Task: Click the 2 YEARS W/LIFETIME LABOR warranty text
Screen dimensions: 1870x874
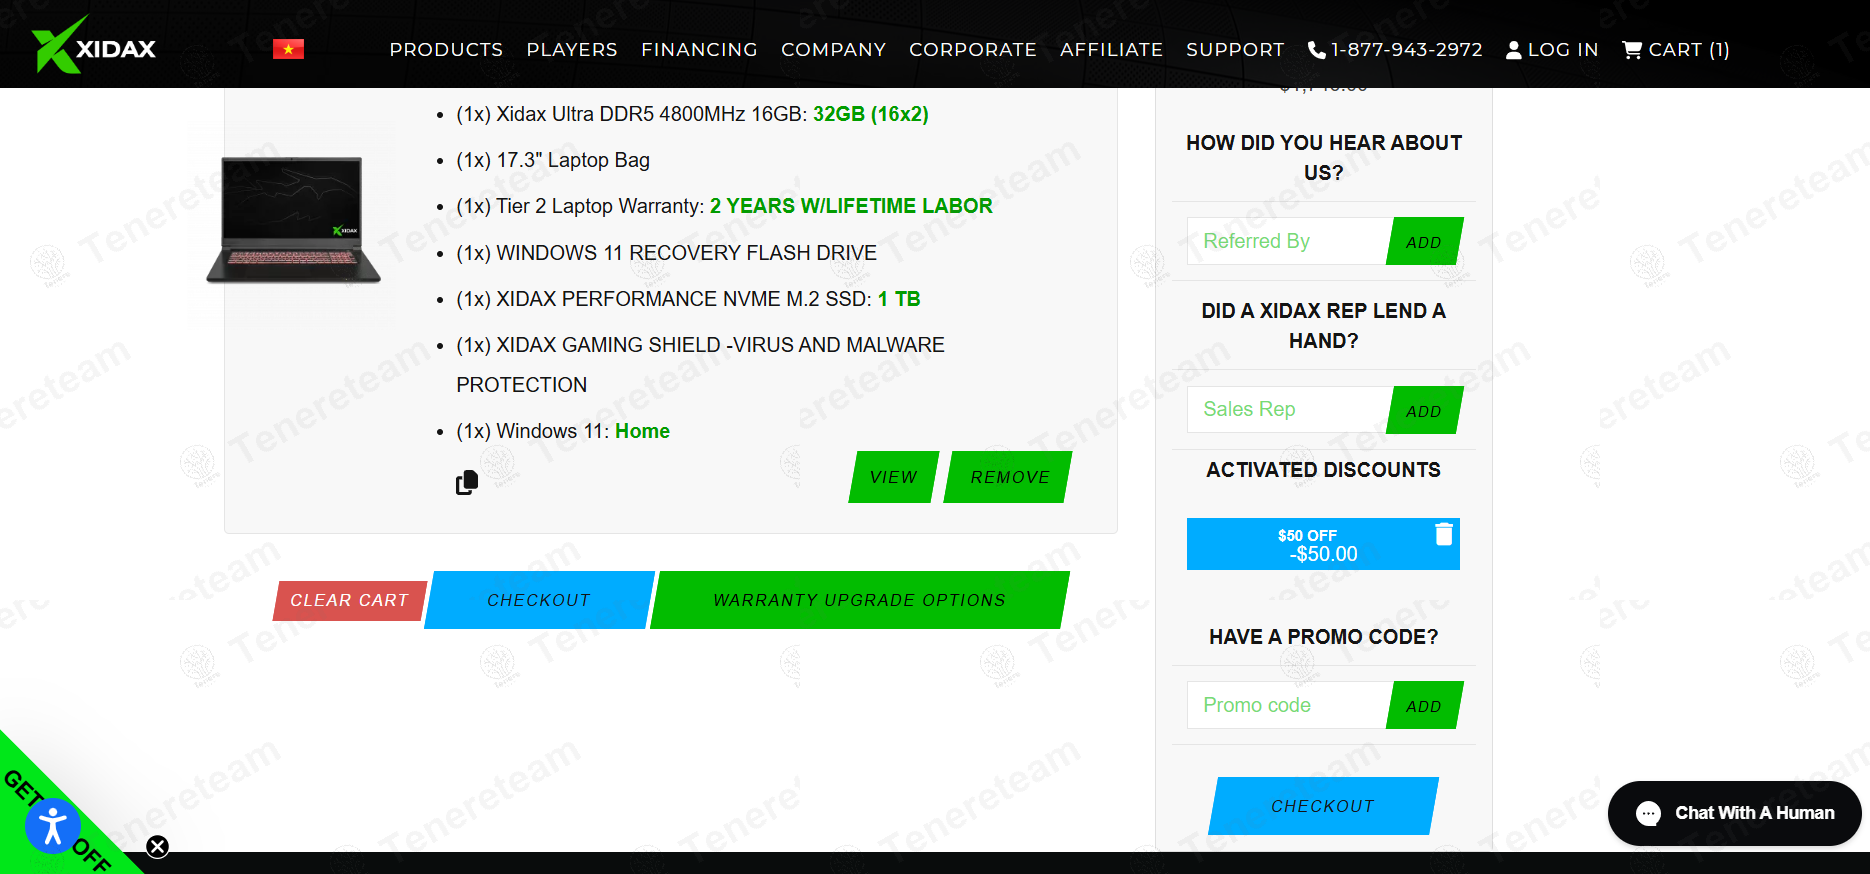Action: click(x=851, y=206)
